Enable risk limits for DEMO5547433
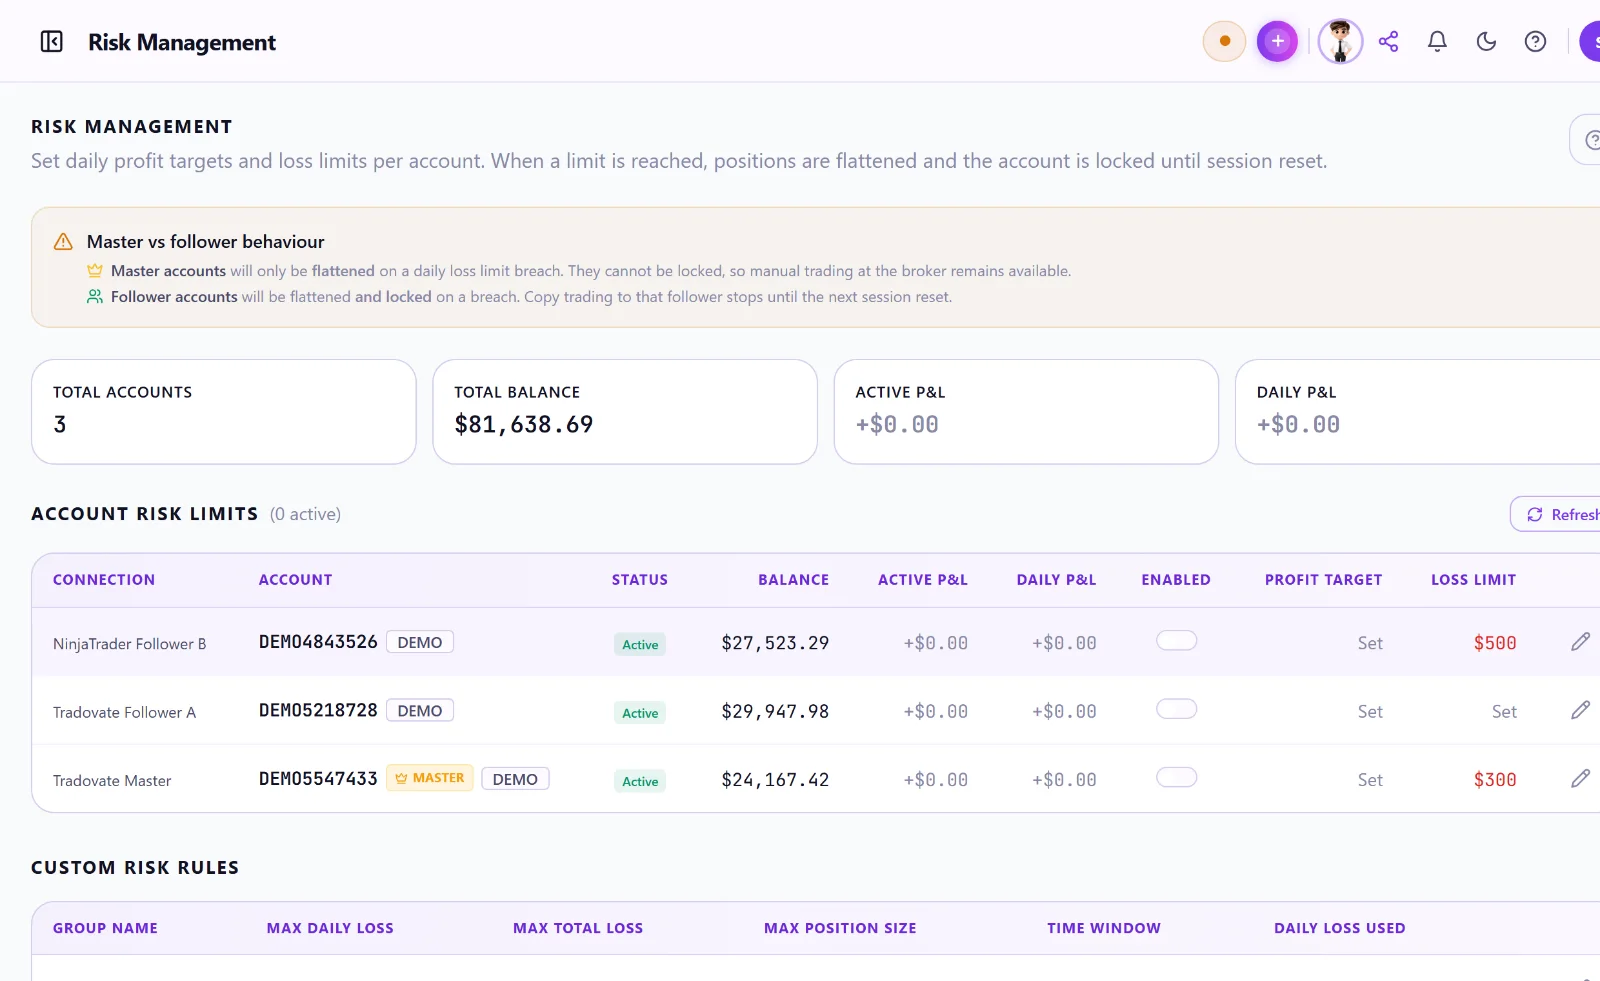This screenshot has height=981, width=1600. [1176, 777]
